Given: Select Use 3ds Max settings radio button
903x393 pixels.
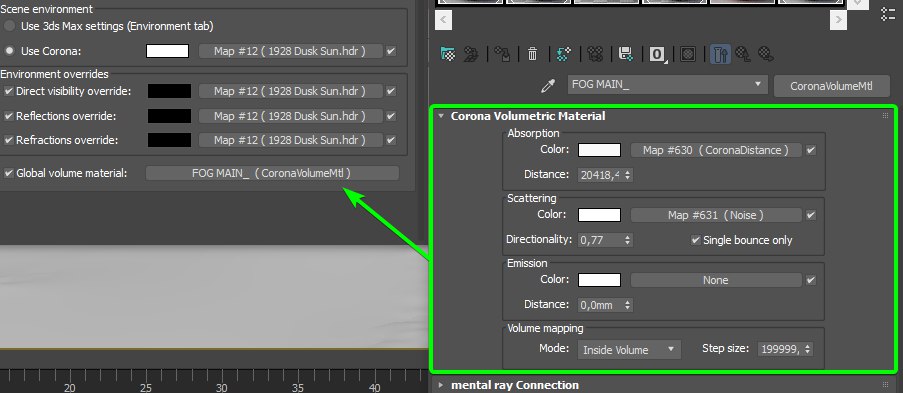Looking at the screenshot, I should tap(9, 26).
